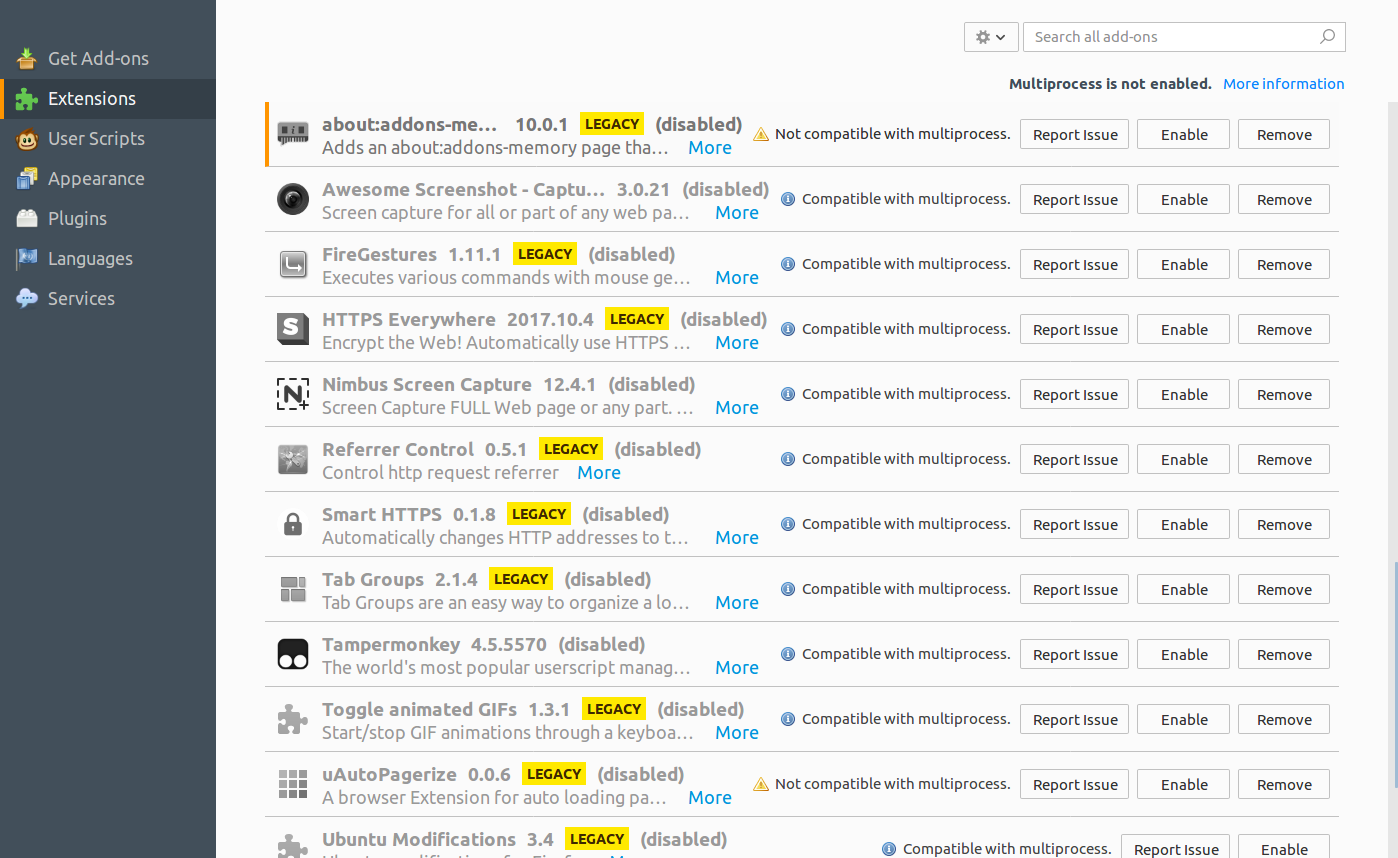Click the FireGestures extension icon
This screenshot has height=858, width=1398.
coord(293,264)
